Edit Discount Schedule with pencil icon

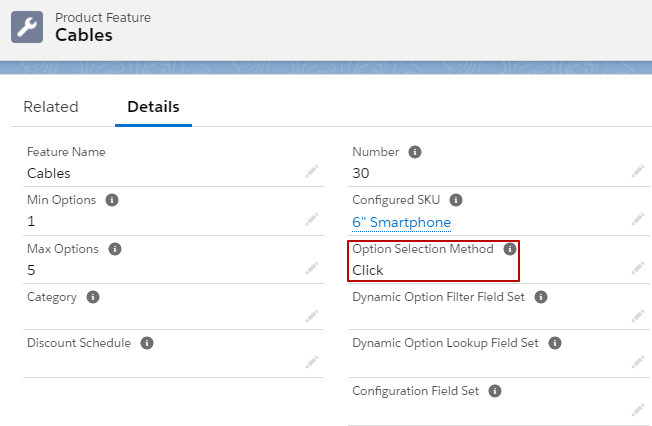[312, 362]
